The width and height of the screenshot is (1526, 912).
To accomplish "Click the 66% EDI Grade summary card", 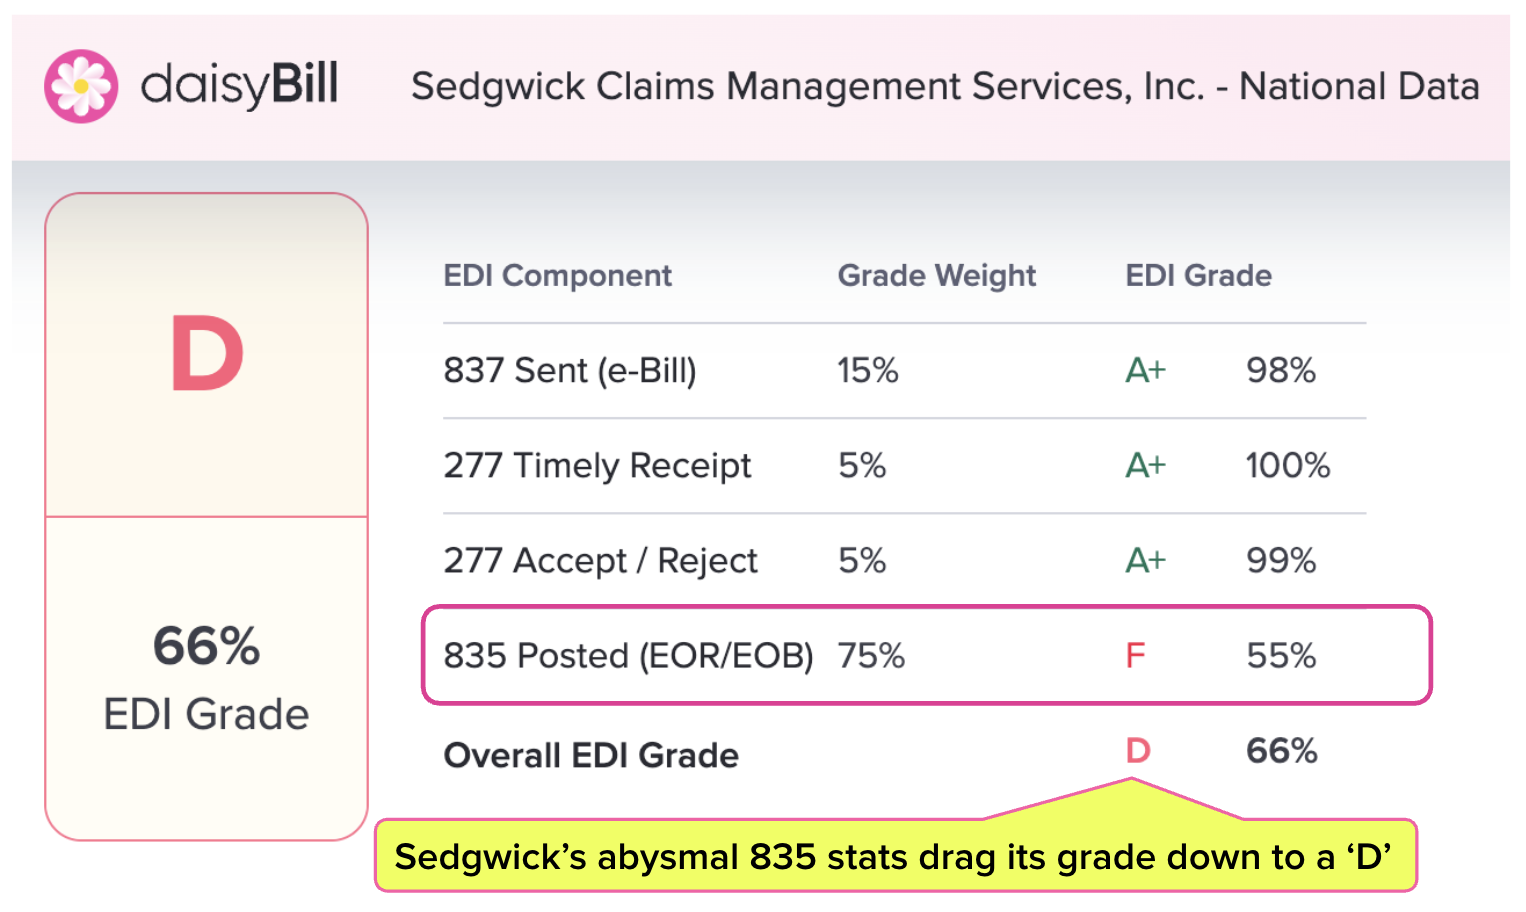I will point(207,677).
